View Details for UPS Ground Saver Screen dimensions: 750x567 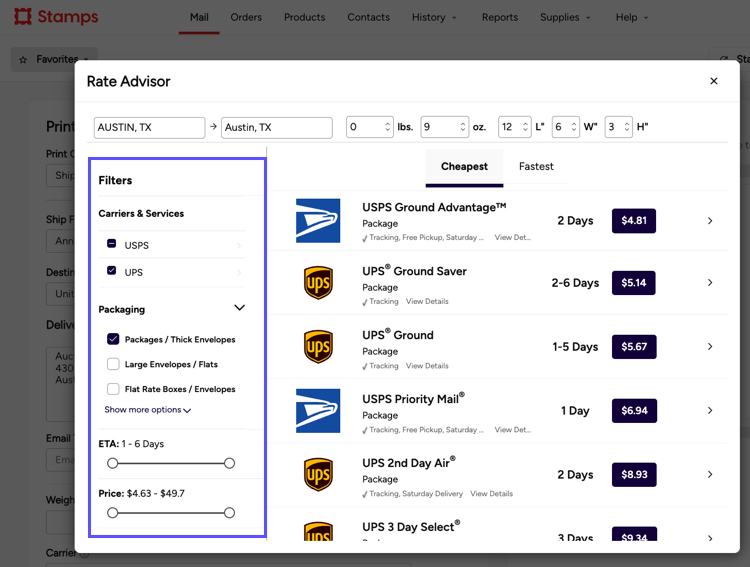[427, 301]
